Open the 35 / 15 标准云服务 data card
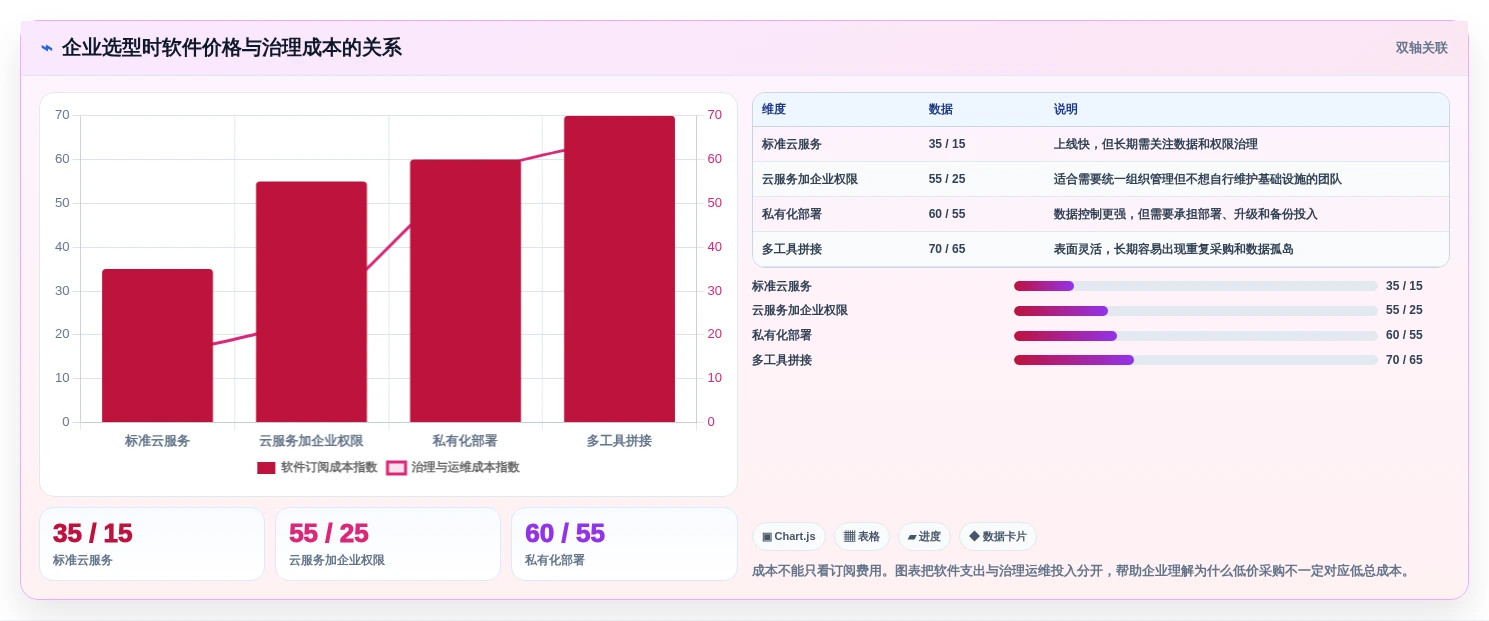Image resolution: width=1489 pixels, height=621 pixels. tap(152, 544)
